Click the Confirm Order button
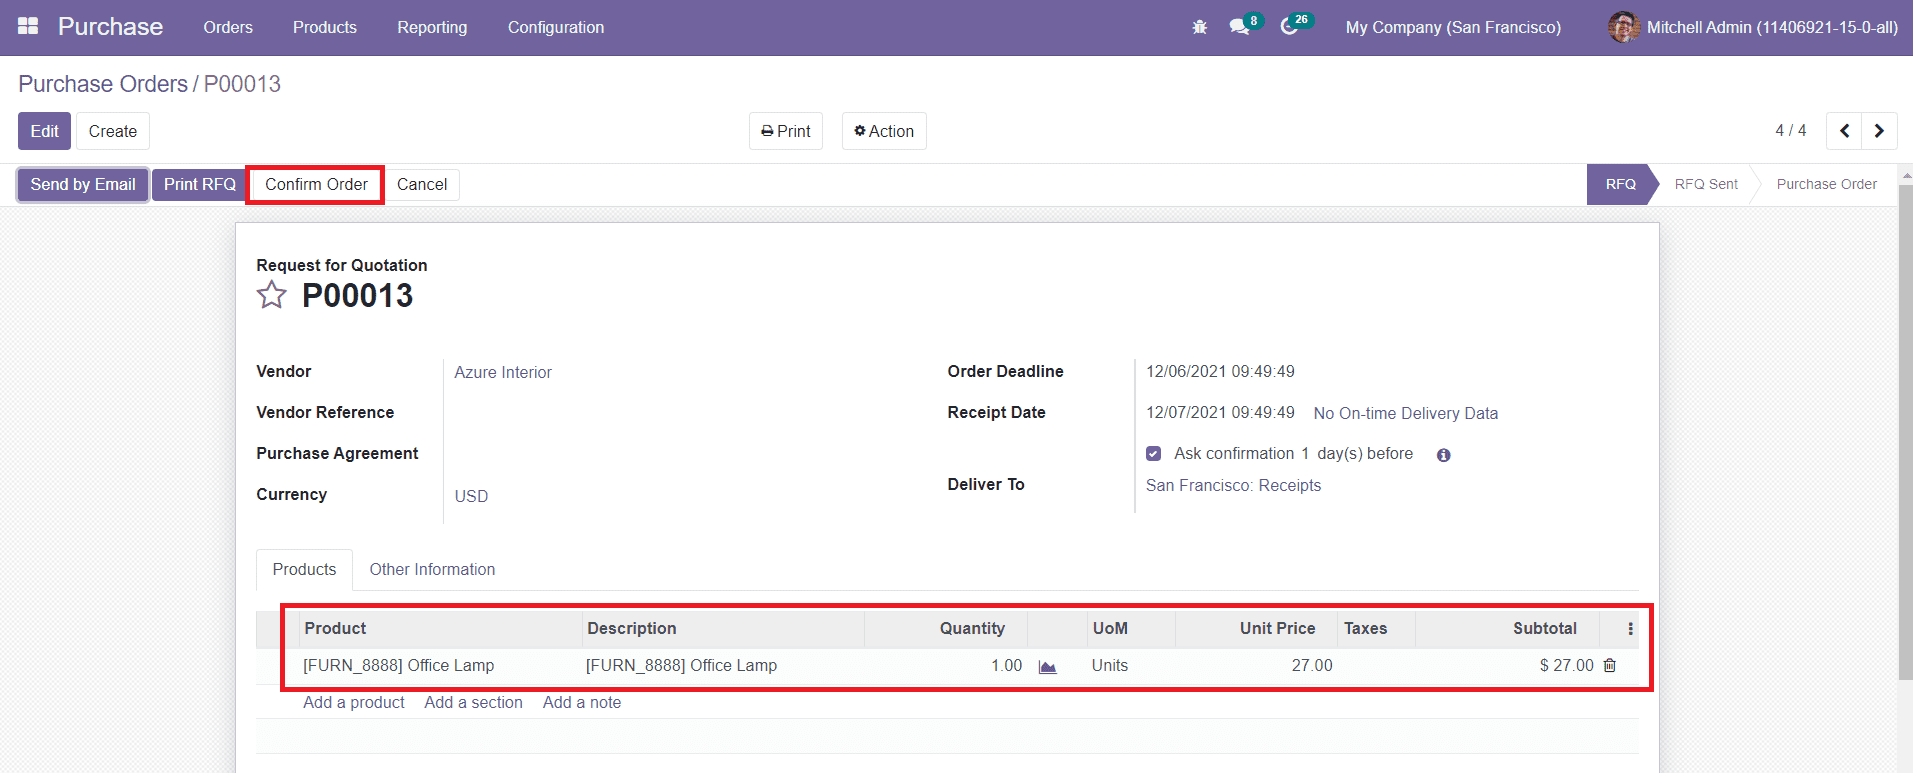 pos(316,185)
